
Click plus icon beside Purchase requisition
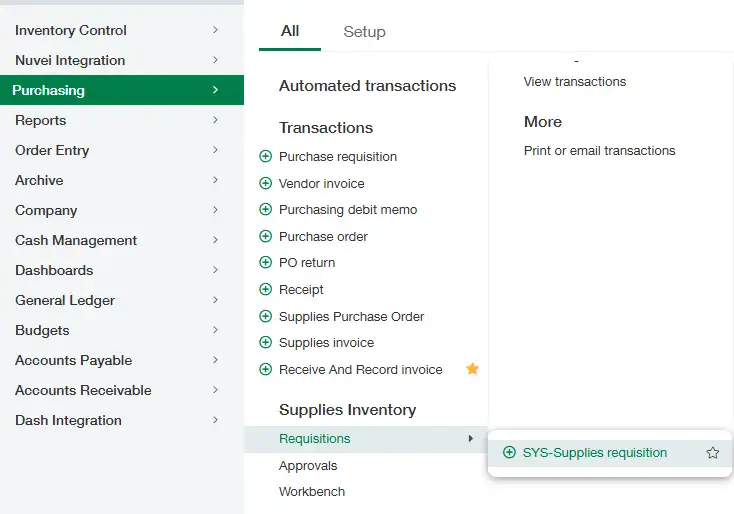coord(265,157)
